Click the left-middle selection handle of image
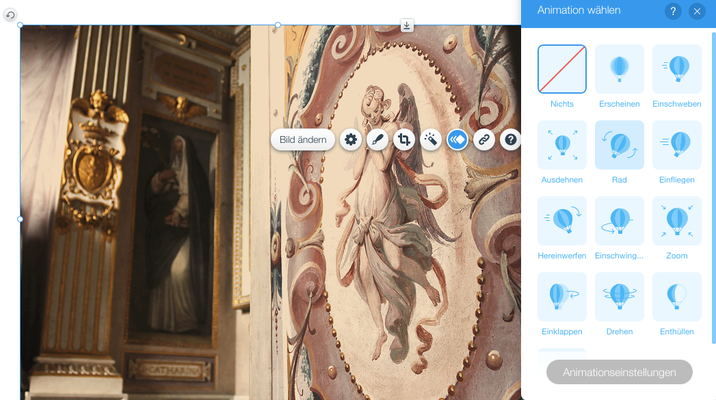The width and height of the screenshot is (716, 400). point(20,219)
